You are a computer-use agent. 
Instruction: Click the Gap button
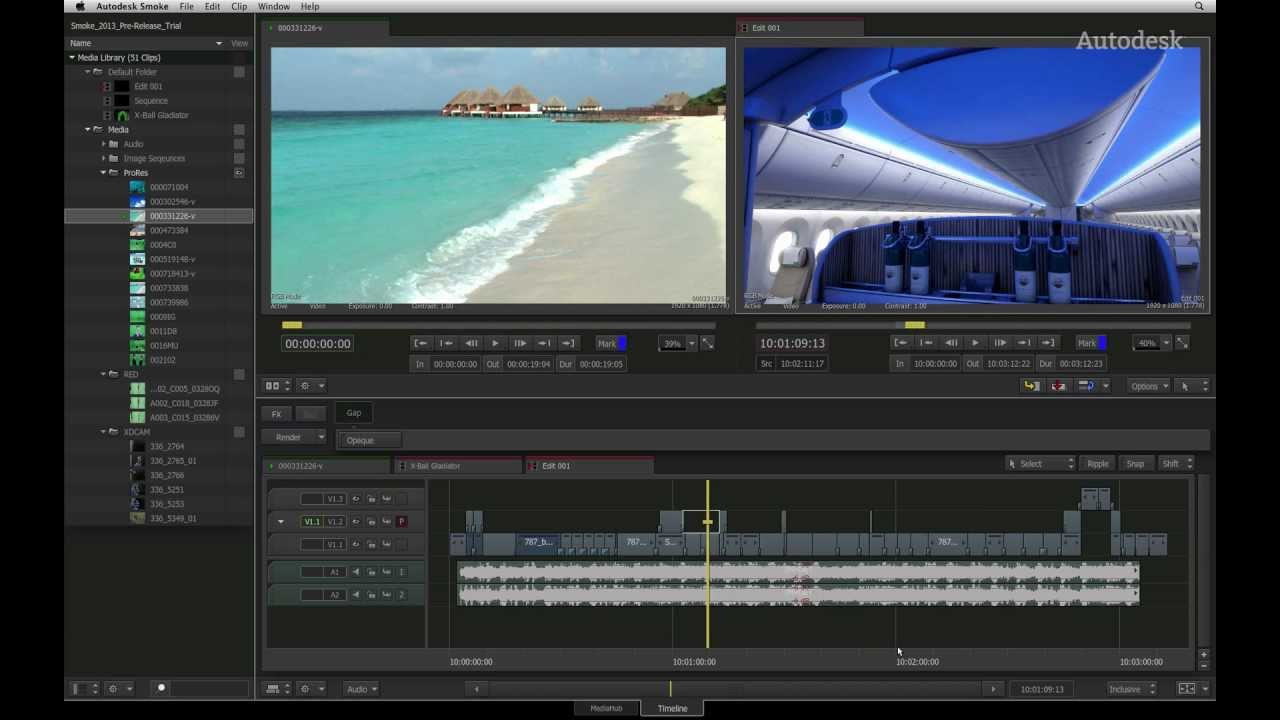(354, 413)
